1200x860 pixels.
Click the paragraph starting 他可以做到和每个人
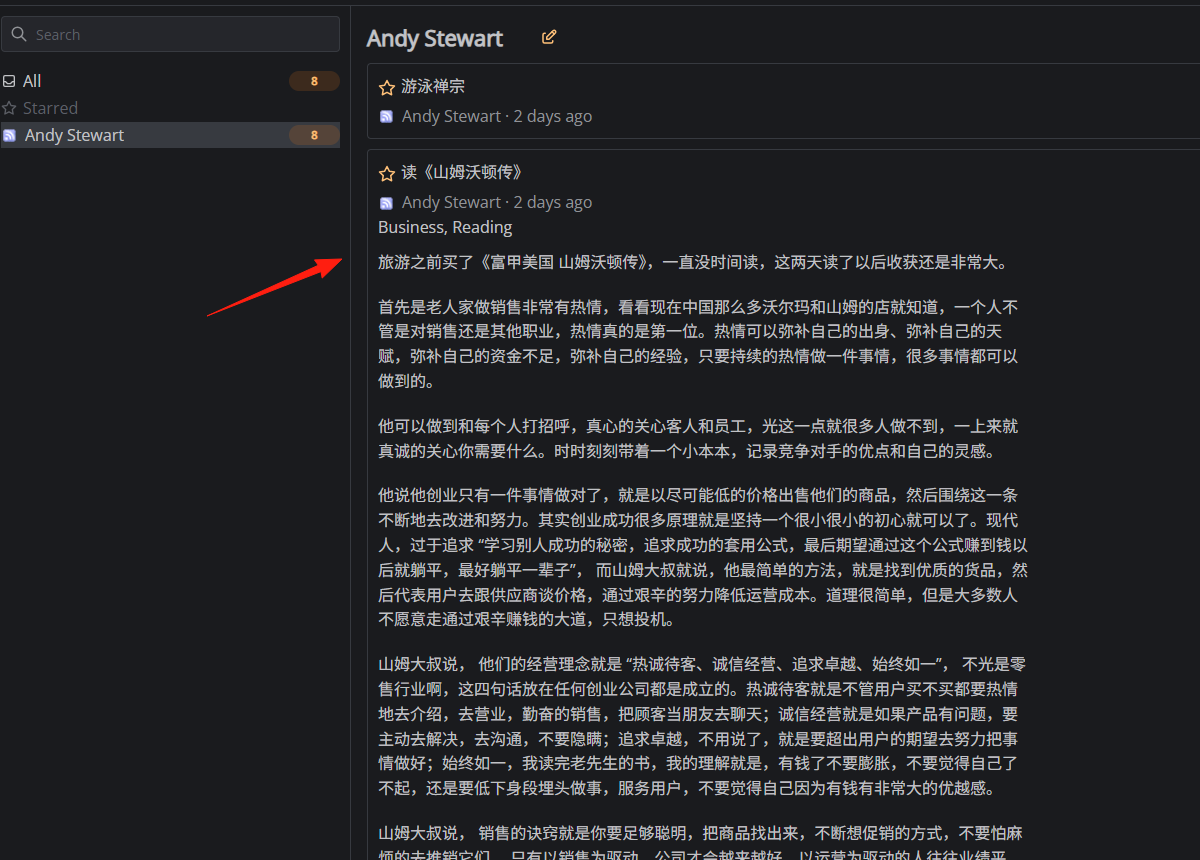point(698,438)
